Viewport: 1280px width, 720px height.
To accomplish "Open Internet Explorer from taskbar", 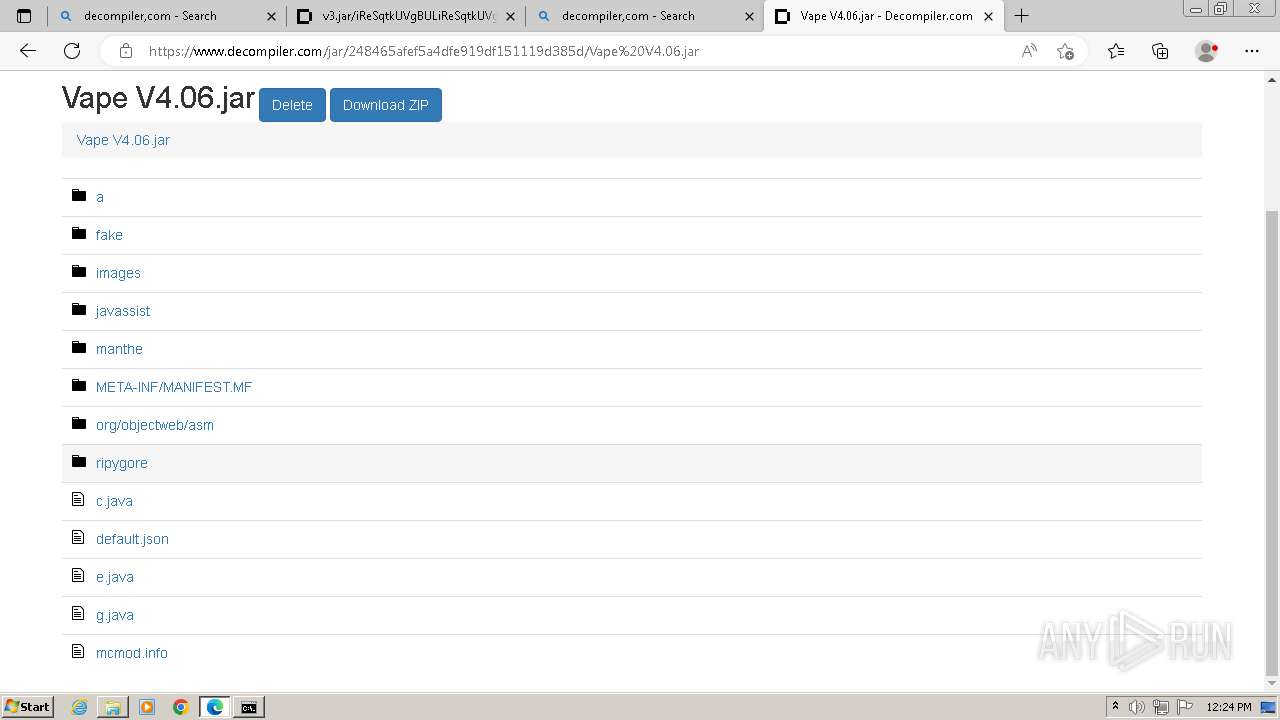I will (x=80, y=707).
